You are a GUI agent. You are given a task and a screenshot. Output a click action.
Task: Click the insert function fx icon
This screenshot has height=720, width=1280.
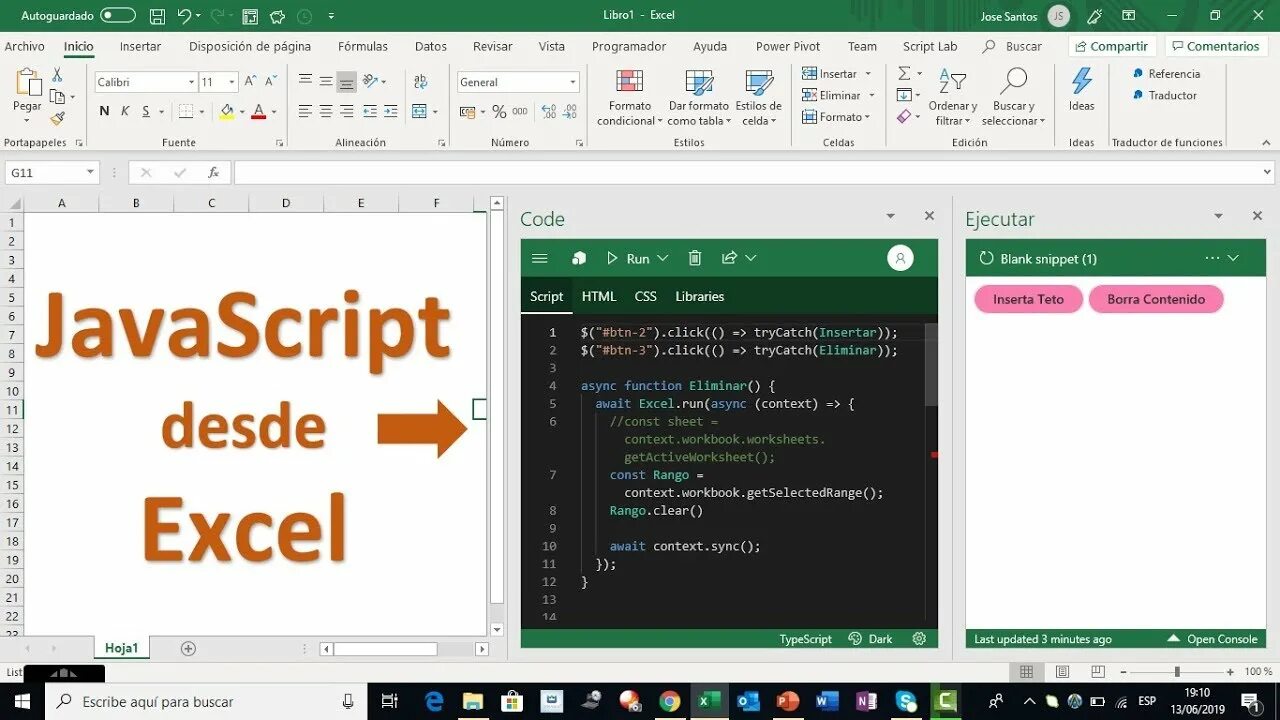(213, 173)
